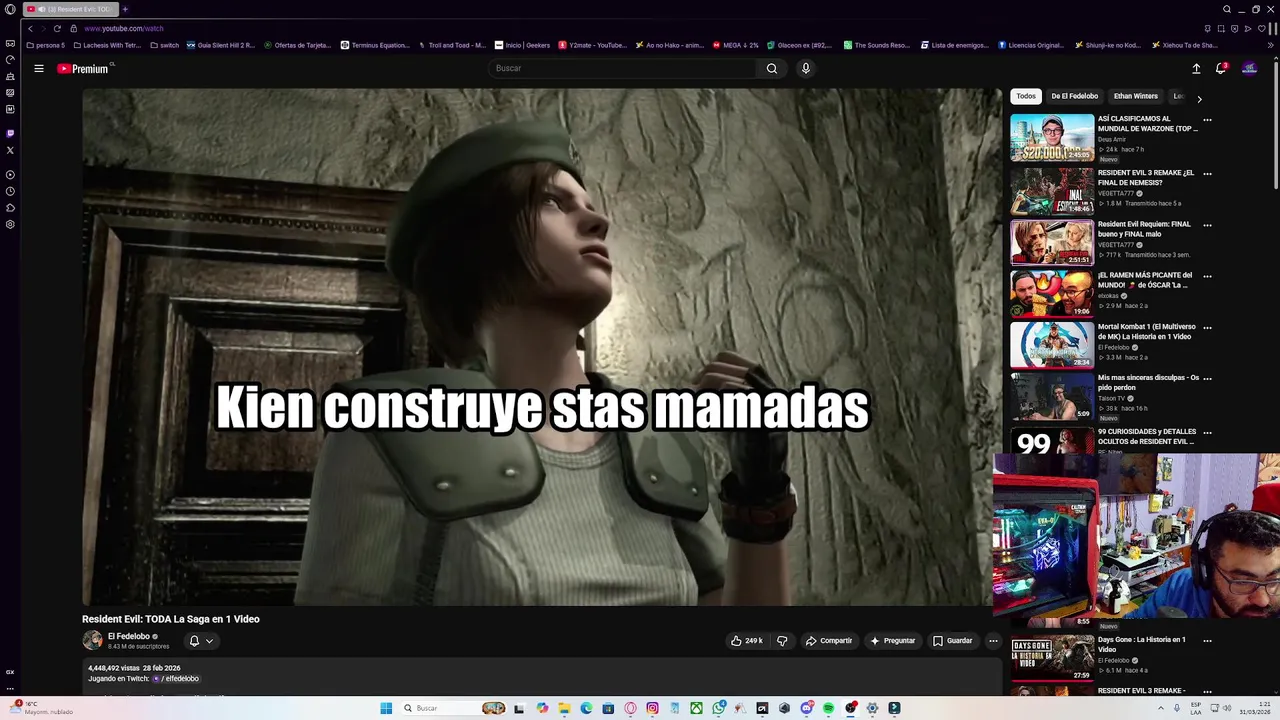Click the Opera GX logo menu
The height and width of the screenshot is (720, 1280).
coord(10,9)
